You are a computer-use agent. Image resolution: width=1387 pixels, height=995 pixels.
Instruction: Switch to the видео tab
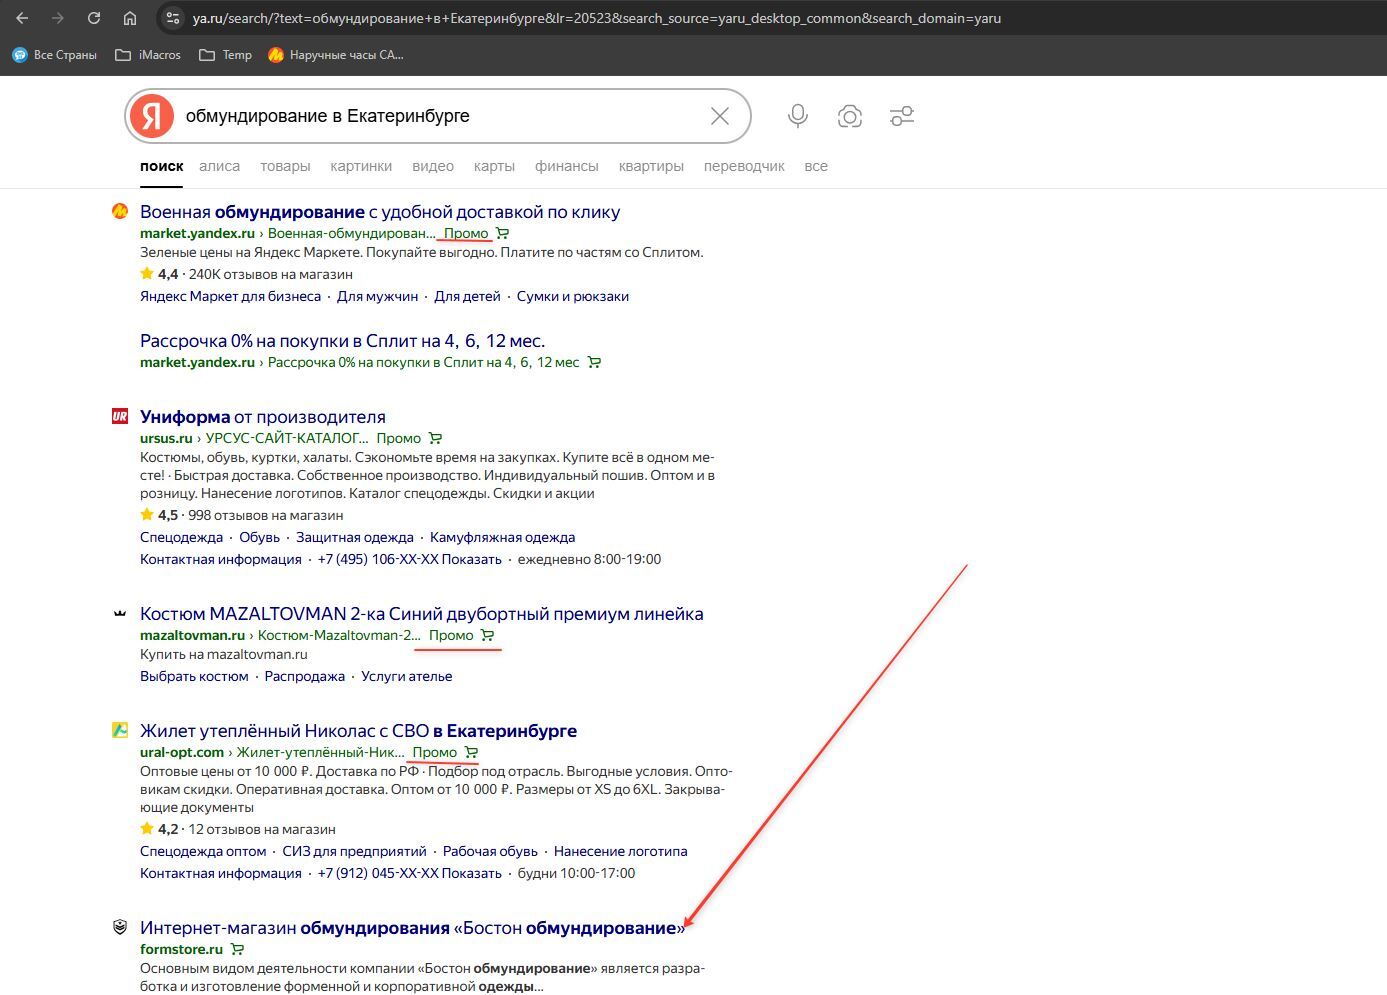pyautogui.click(x=433, y=166)
